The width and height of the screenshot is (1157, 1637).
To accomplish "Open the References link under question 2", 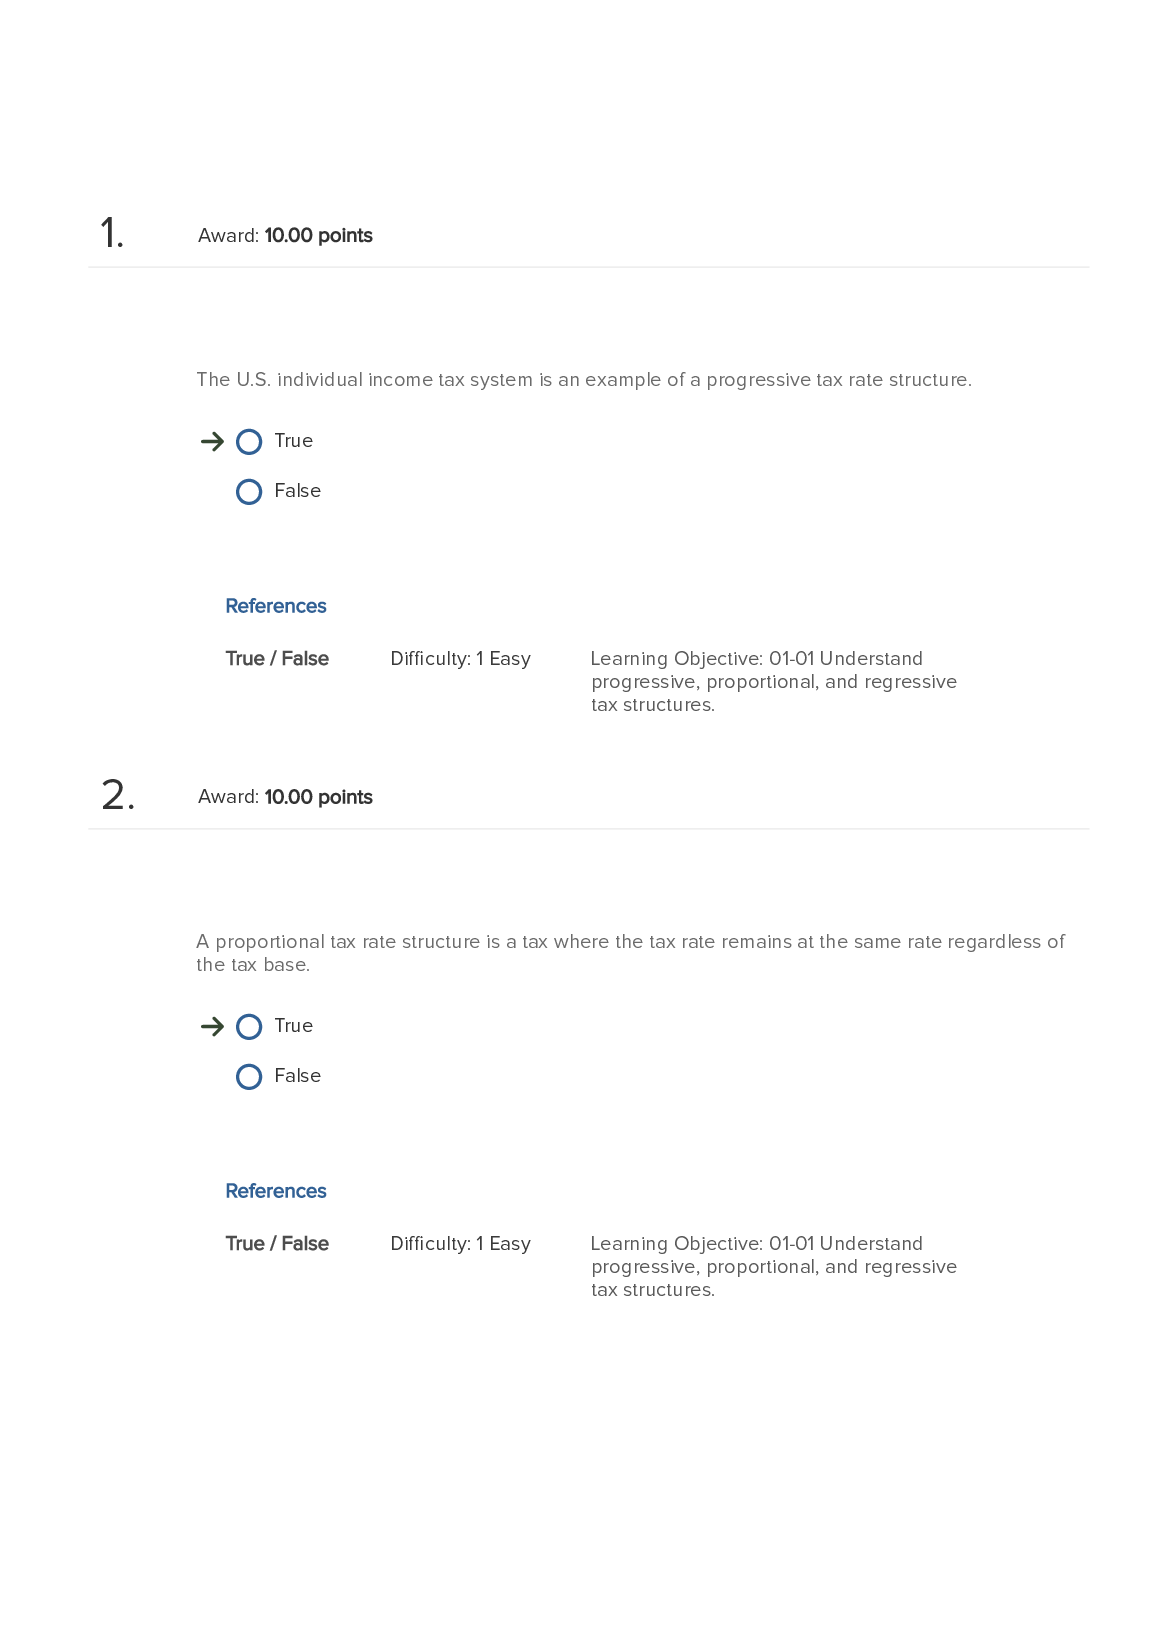I will tap(276, 1191).
